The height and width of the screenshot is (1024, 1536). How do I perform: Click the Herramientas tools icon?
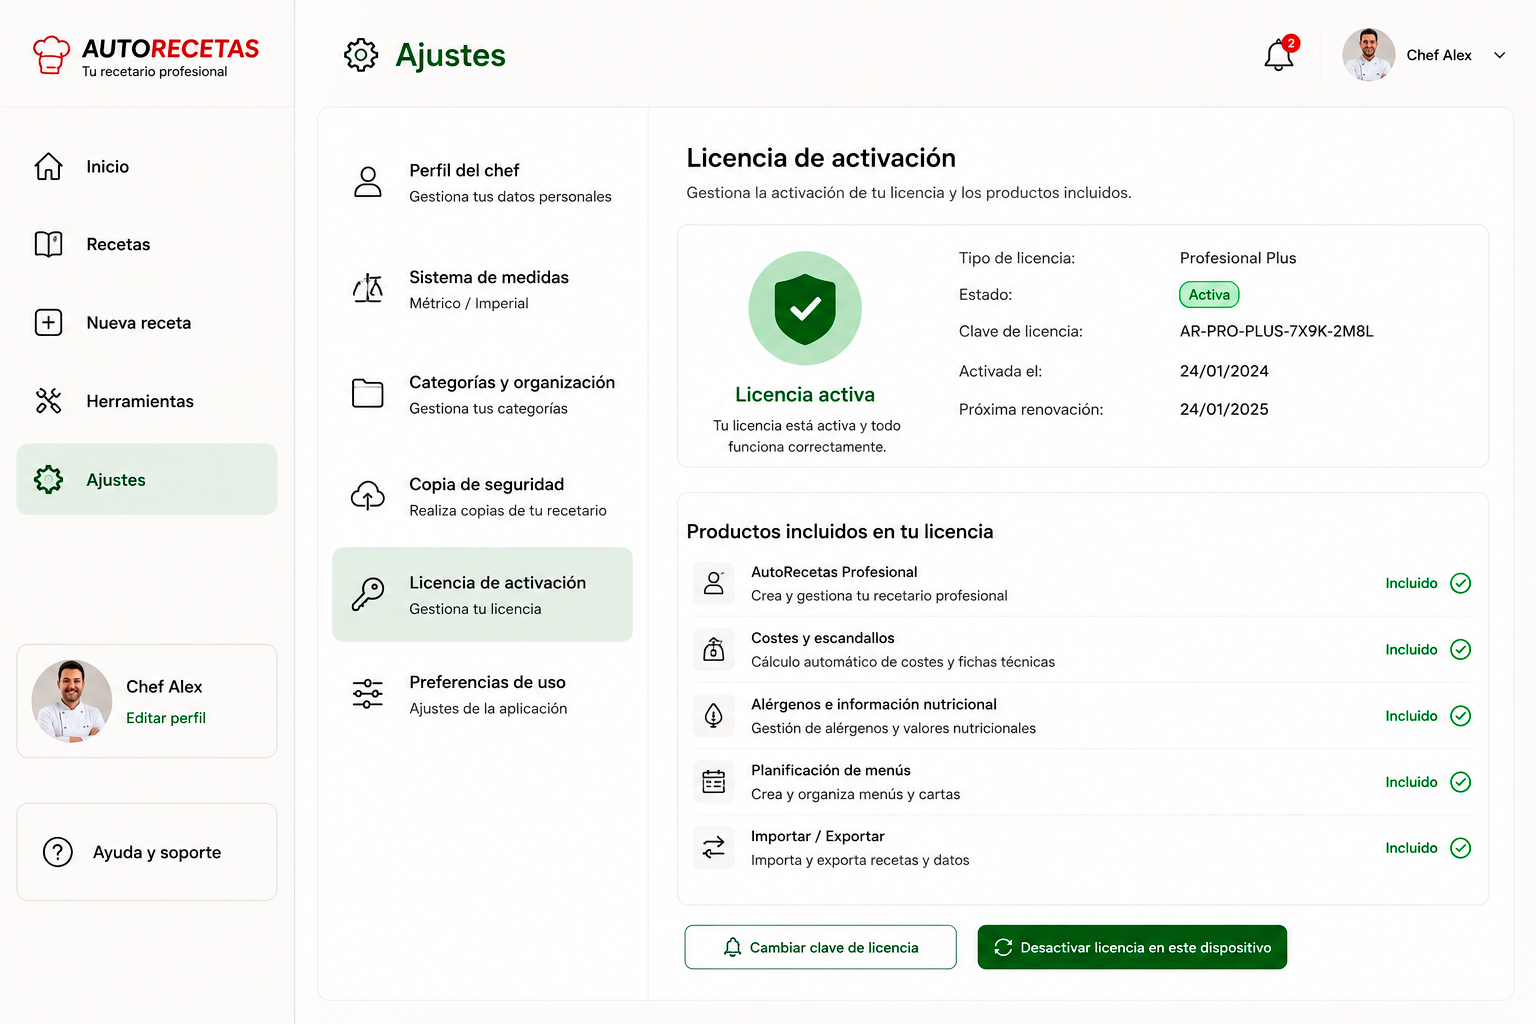48,401
